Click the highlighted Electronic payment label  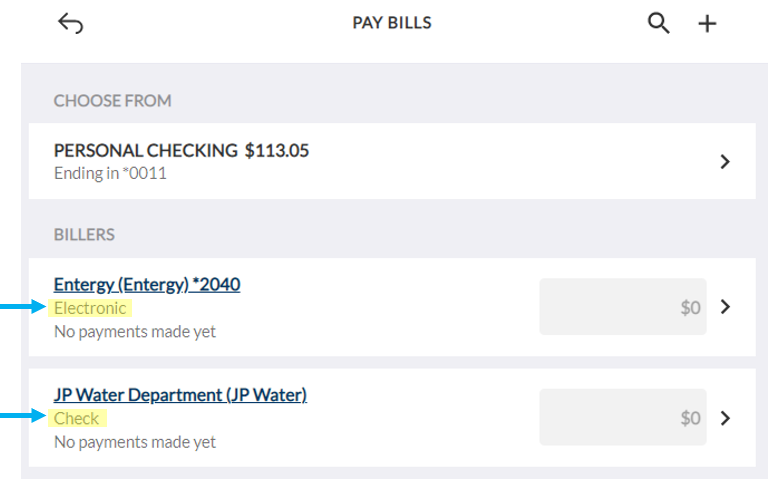(x=90, y=308)
